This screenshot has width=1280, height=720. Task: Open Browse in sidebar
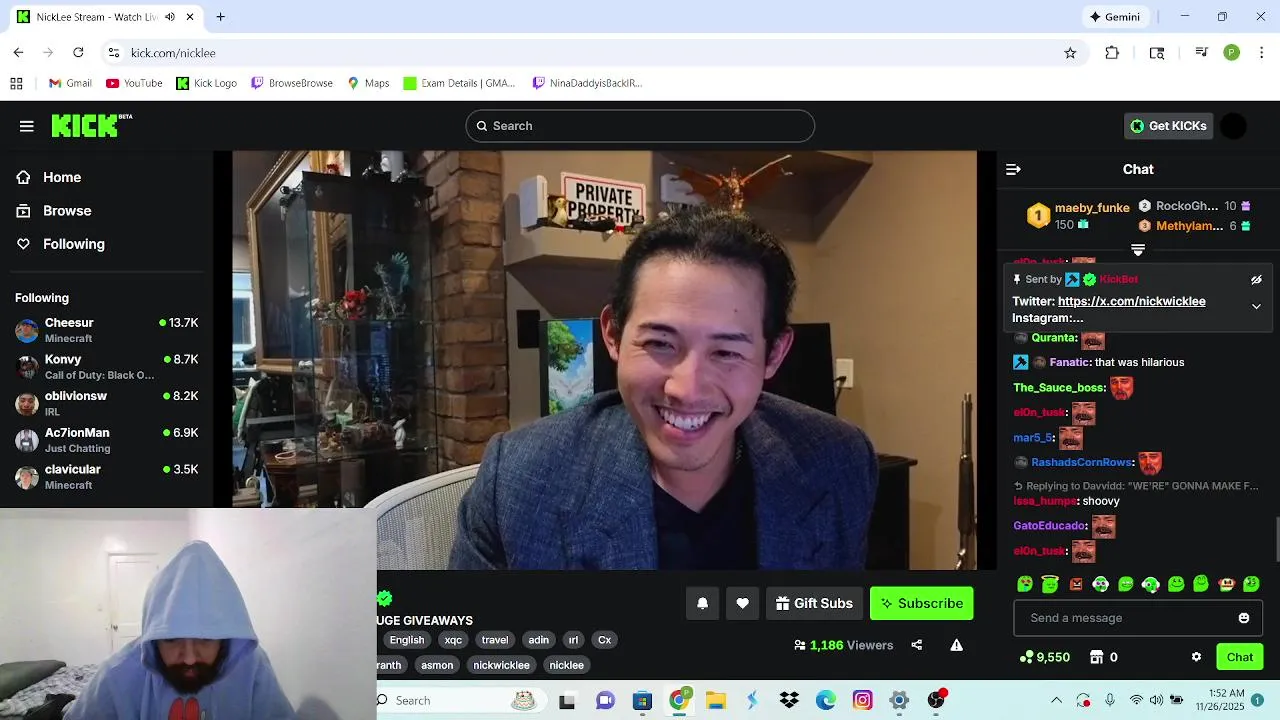point(53,211)
